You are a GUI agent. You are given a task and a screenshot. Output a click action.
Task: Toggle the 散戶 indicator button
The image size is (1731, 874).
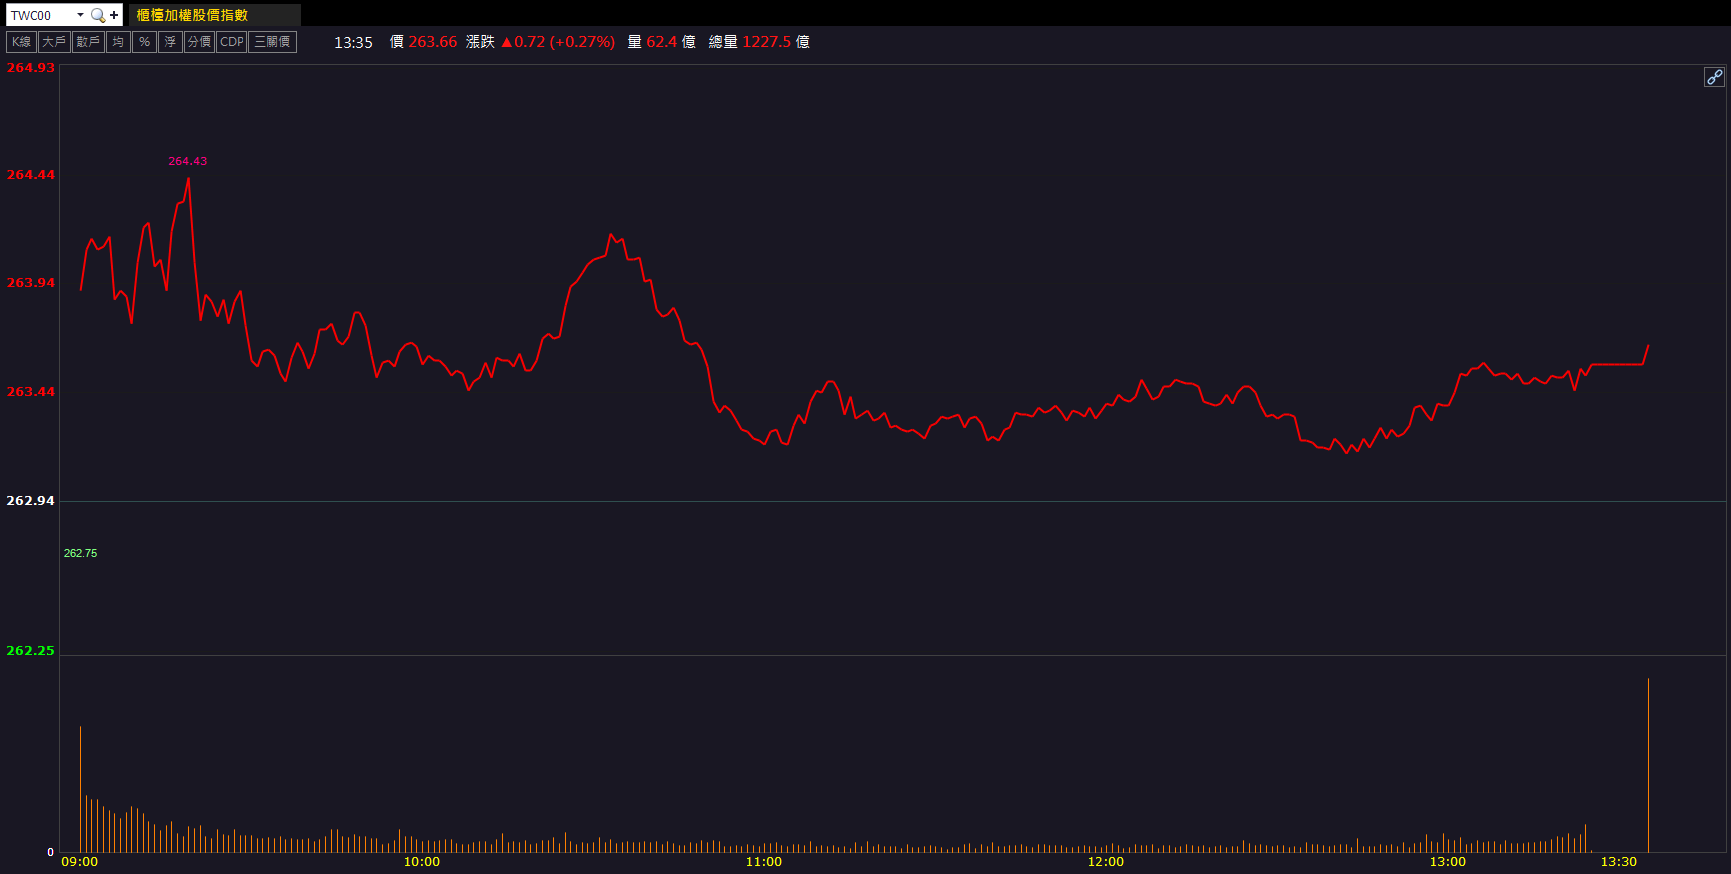88,42
